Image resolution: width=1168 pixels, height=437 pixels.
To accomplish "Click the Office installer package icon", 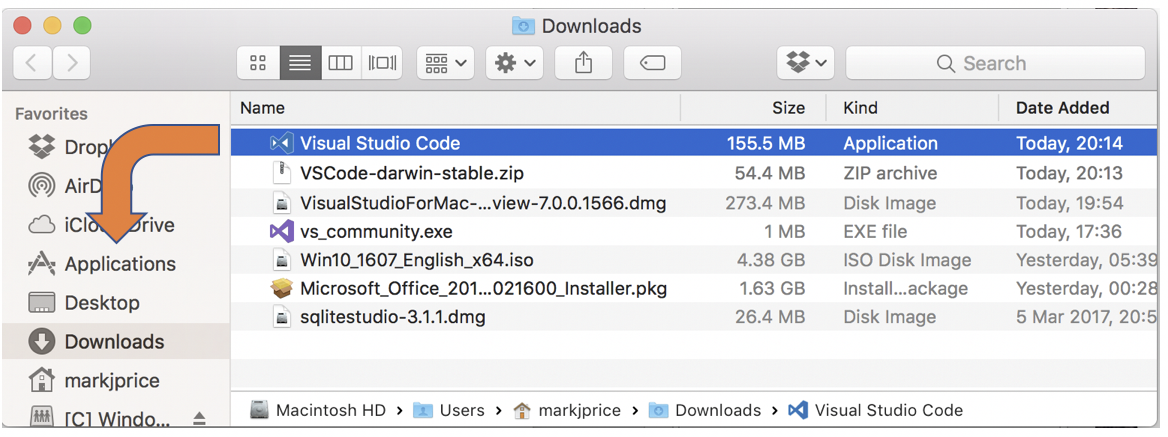I will point(281,289).
